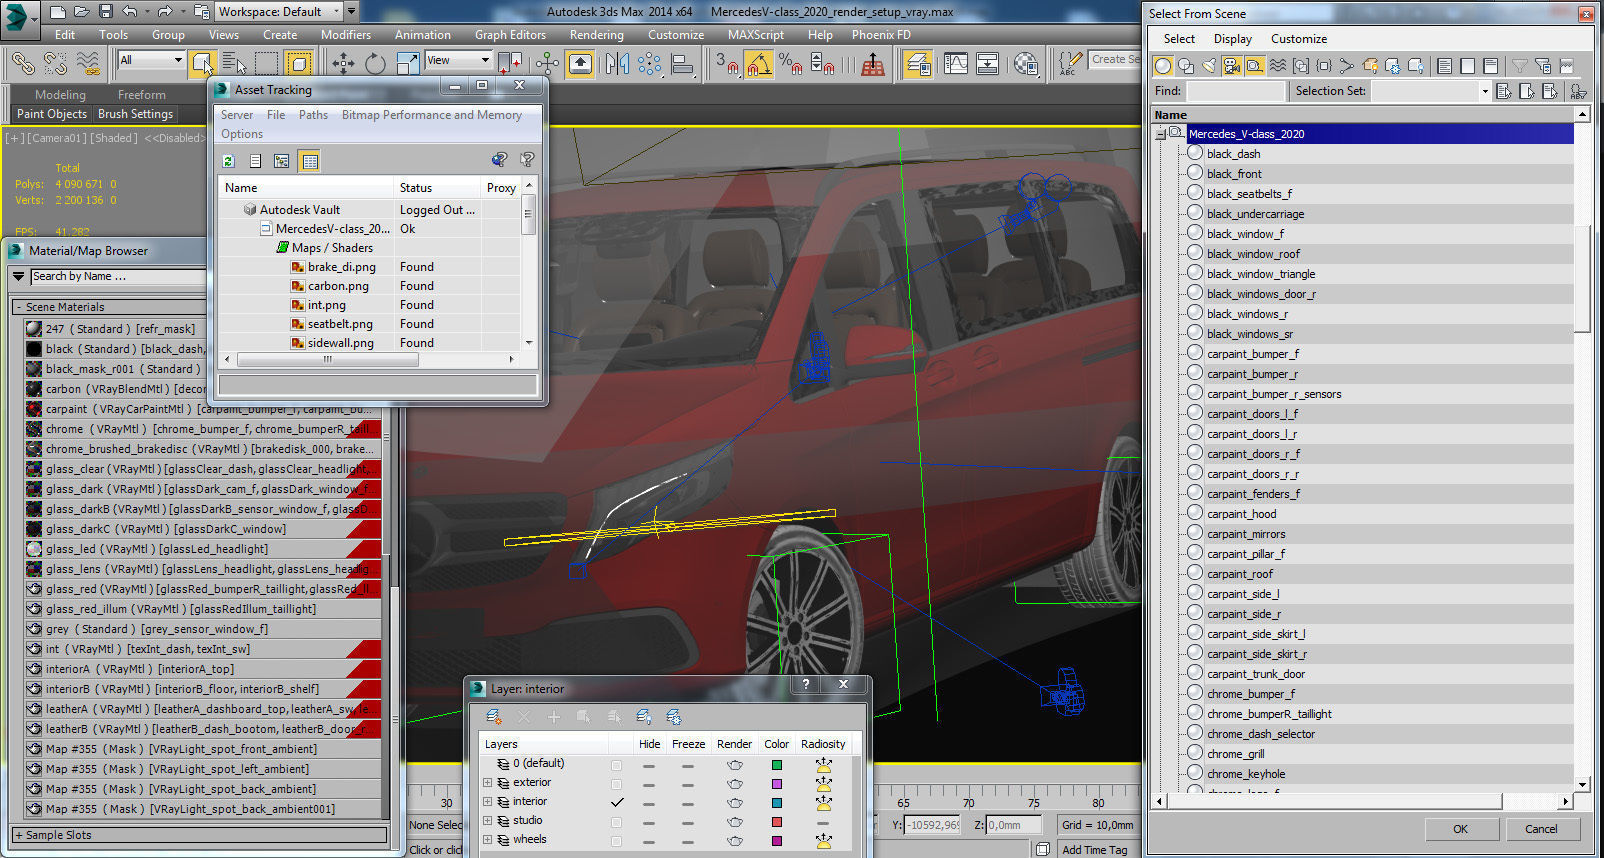Click the Paint Objects button
Viewport: 1604px width, 858px height.
point(52,114)
